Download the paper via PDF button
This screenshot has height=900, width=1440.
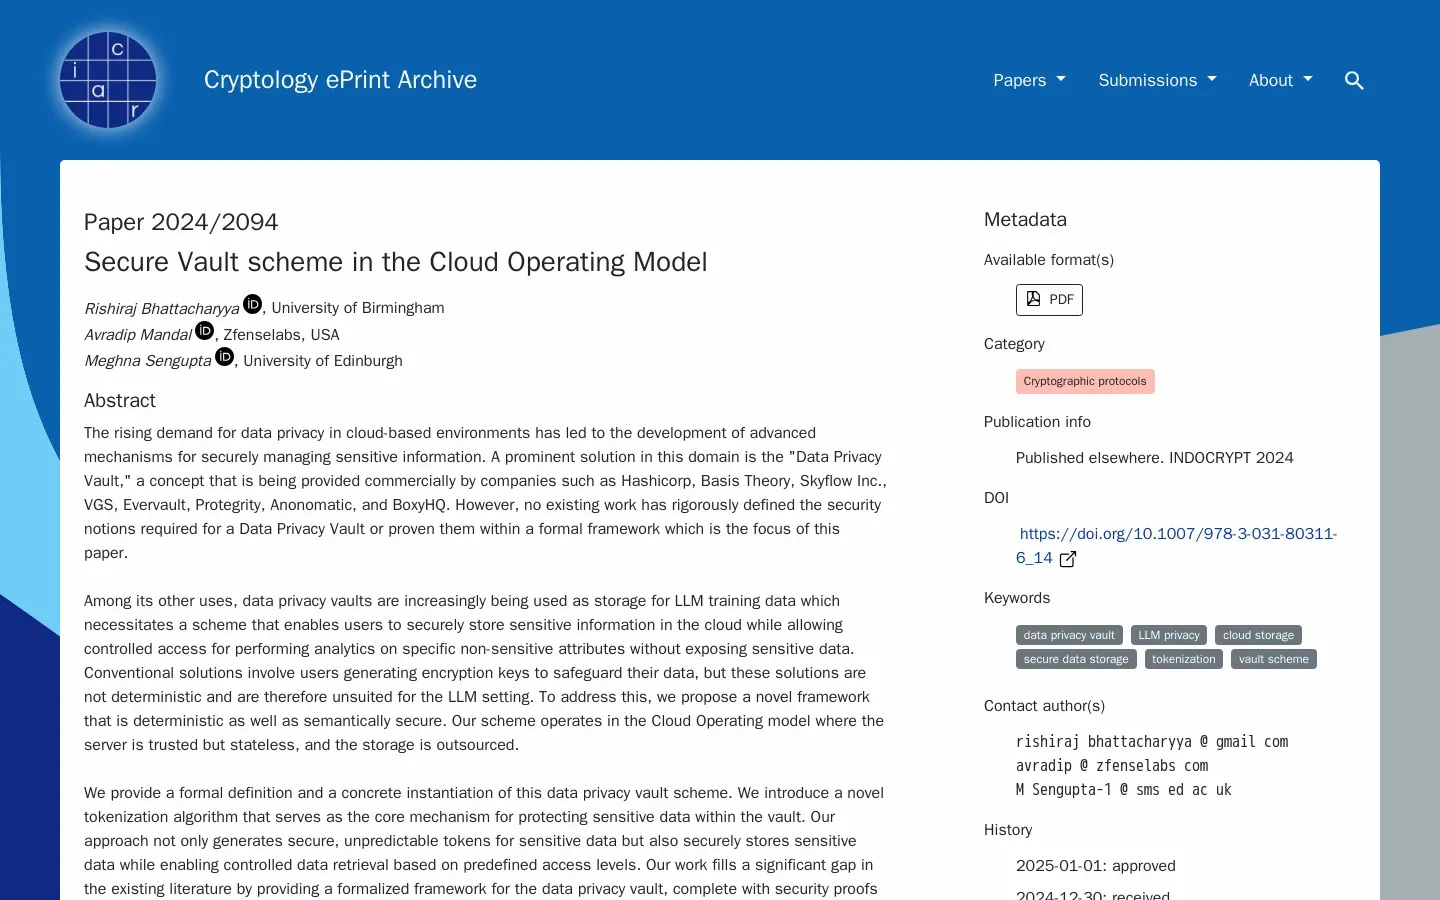[1049, 300]
